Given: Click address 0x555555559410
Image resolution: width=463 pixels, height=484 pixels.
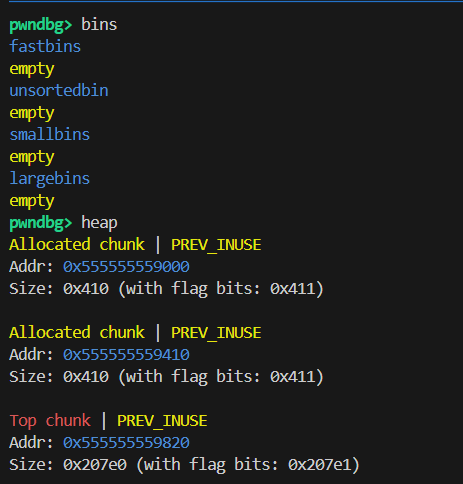Looking at the screenshot, I should pyautogui.click(x=126, y=355).
